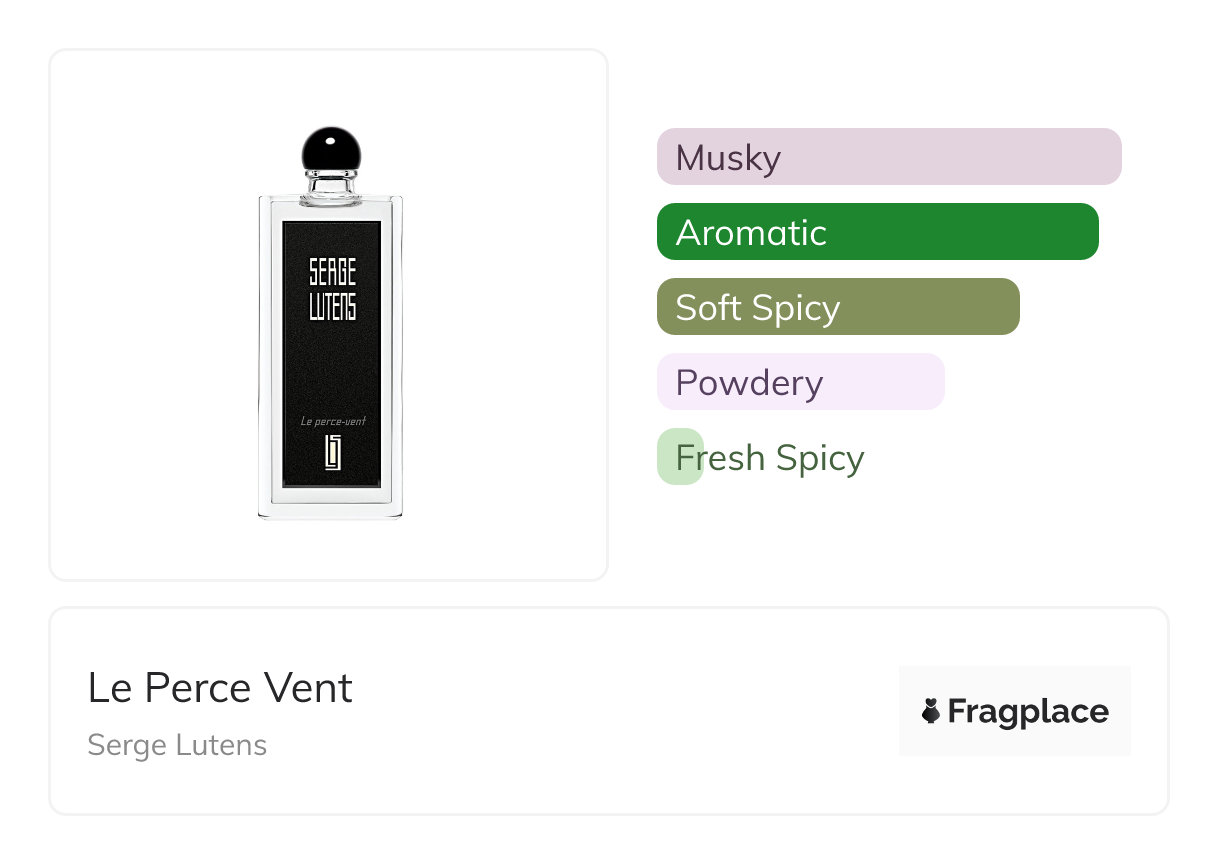Screen dimensions: 1218x864
Task: Open the Serge Lutens brand name below the title
Action: click(177, 745)
